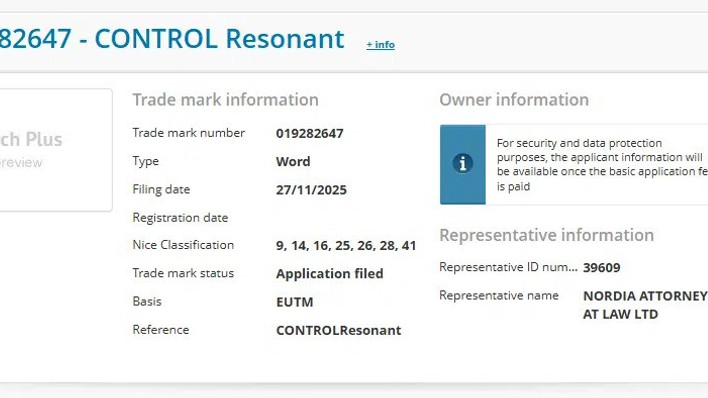Click the truncated Representative ID num... label
708x398 pixels.
click(x=508, y=267)
